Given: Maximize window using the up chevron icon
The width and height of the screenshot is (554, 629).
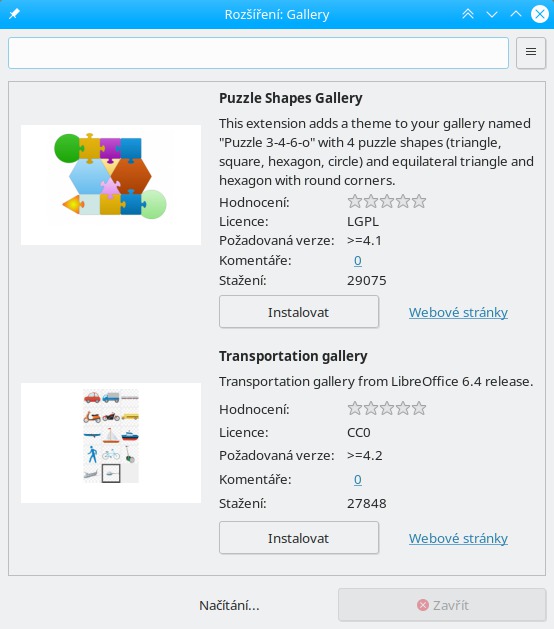Looking at the screenshot, I should 516,14.
